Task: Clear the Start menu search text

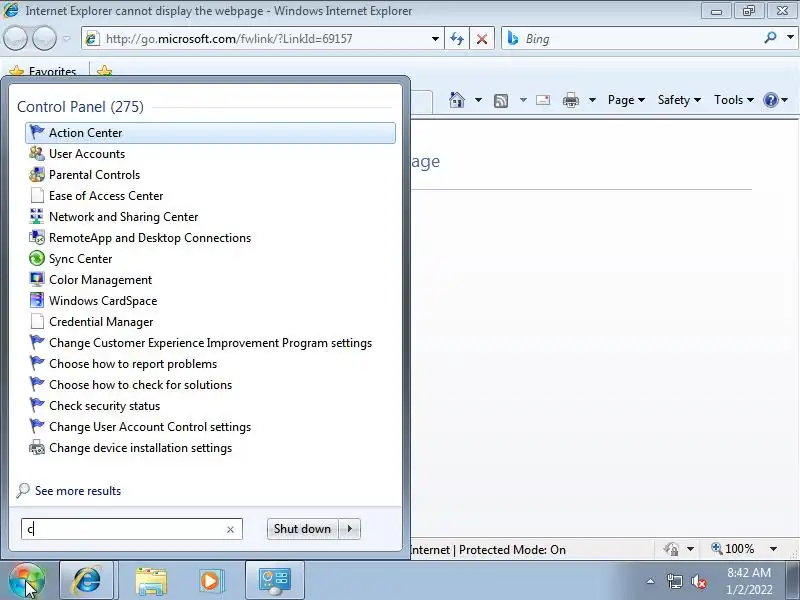Action: click(x=230, y=530)
